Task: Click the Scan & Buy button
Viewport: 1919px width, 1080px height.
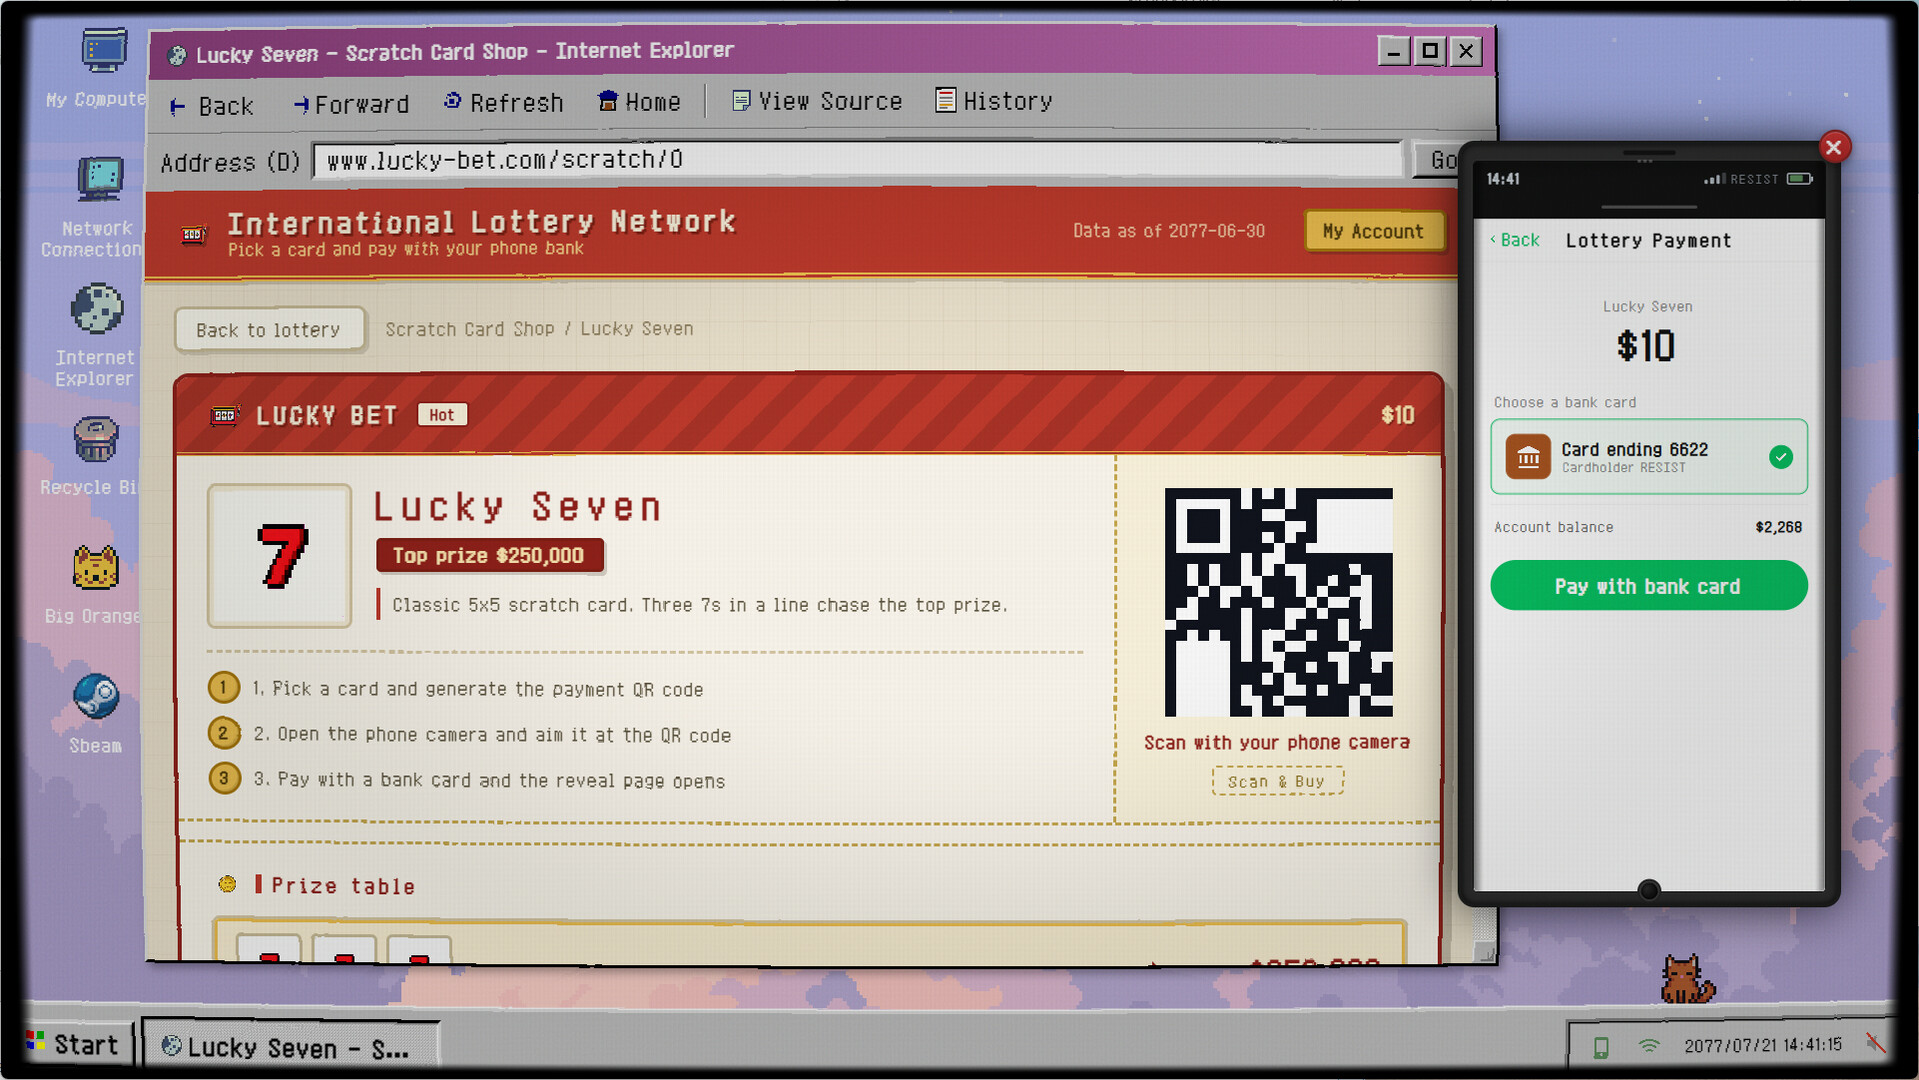Action: pos(1277,781)
